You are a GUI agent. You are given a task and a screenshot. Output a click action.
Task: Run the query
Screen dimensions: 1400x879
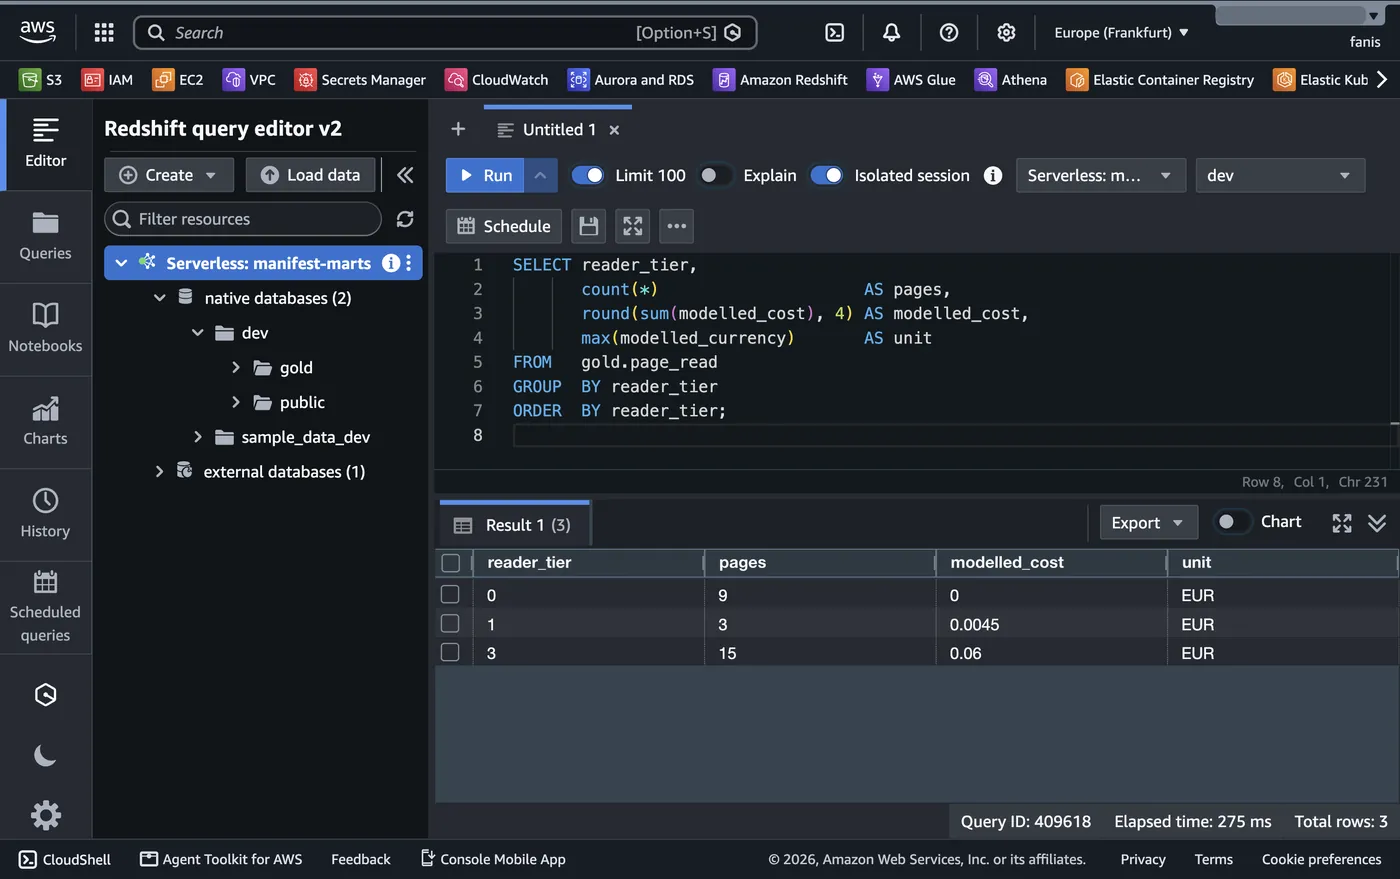(485, 175)
